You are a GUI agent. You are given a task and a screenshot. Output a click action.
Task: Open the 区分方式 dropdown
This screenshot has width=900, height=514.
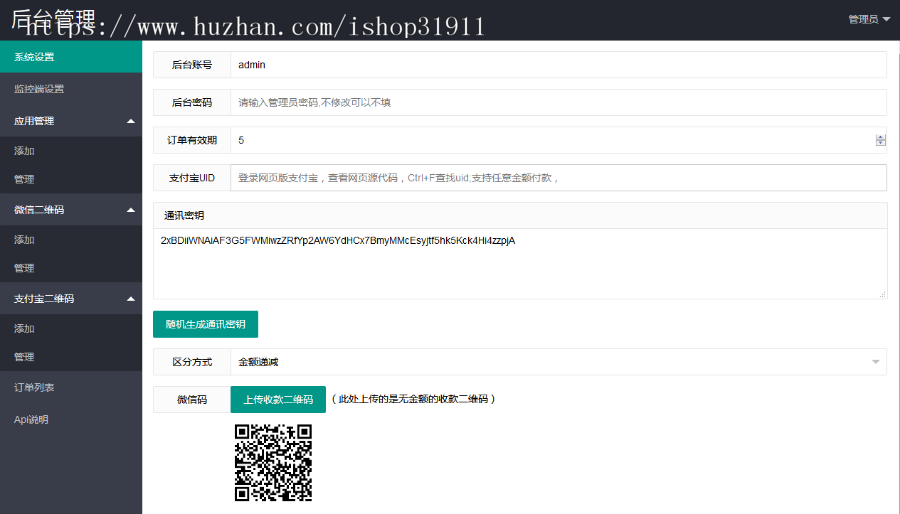(558, 362)
